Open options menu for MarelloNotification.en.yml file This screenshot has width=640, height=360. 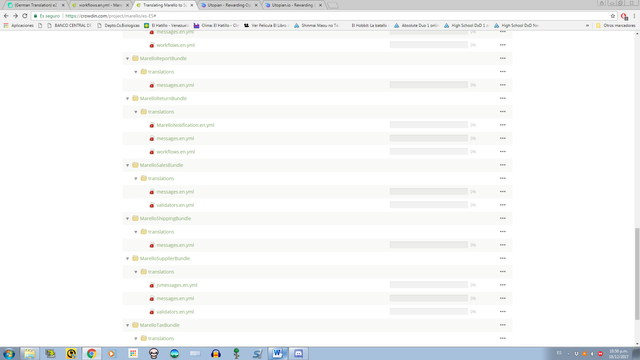[502, 125]
